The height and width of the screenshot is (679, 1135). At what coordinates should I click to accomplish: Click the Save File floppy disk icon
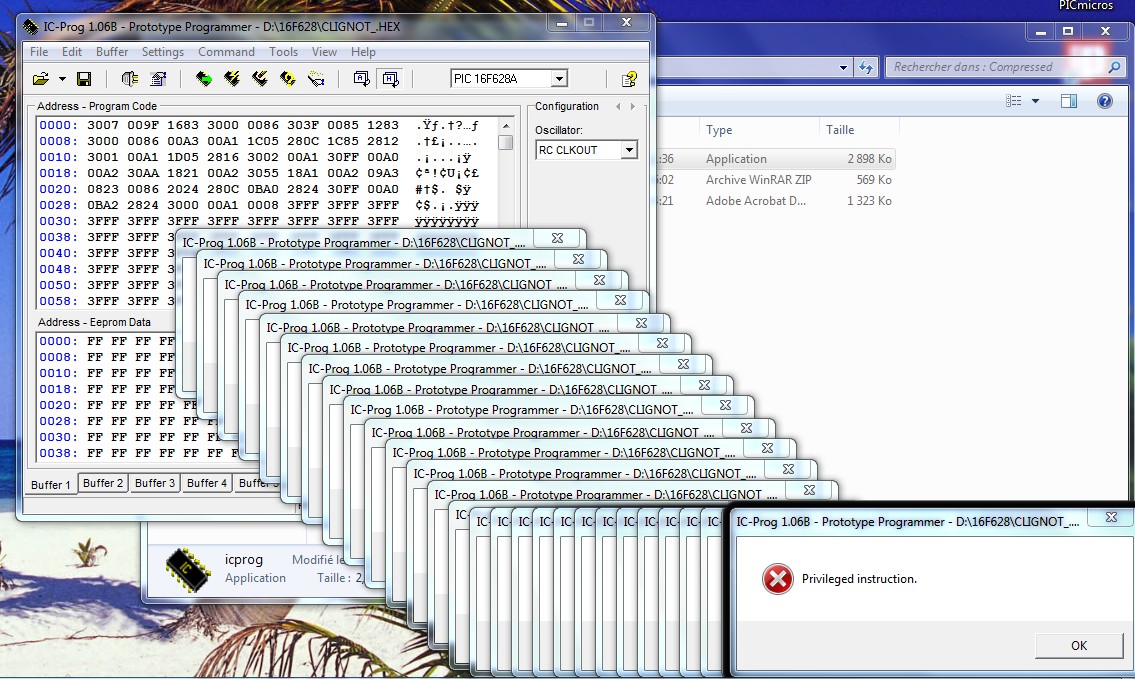pyautogui.click(x=84, y=78)
